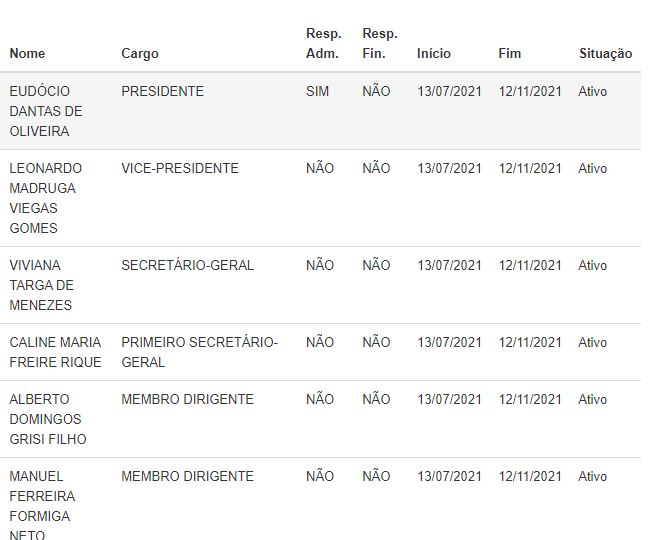Select the ALBERTO DOMINGOS GRISI FILHO name cell
649x540 pixels.
[48, 419]
